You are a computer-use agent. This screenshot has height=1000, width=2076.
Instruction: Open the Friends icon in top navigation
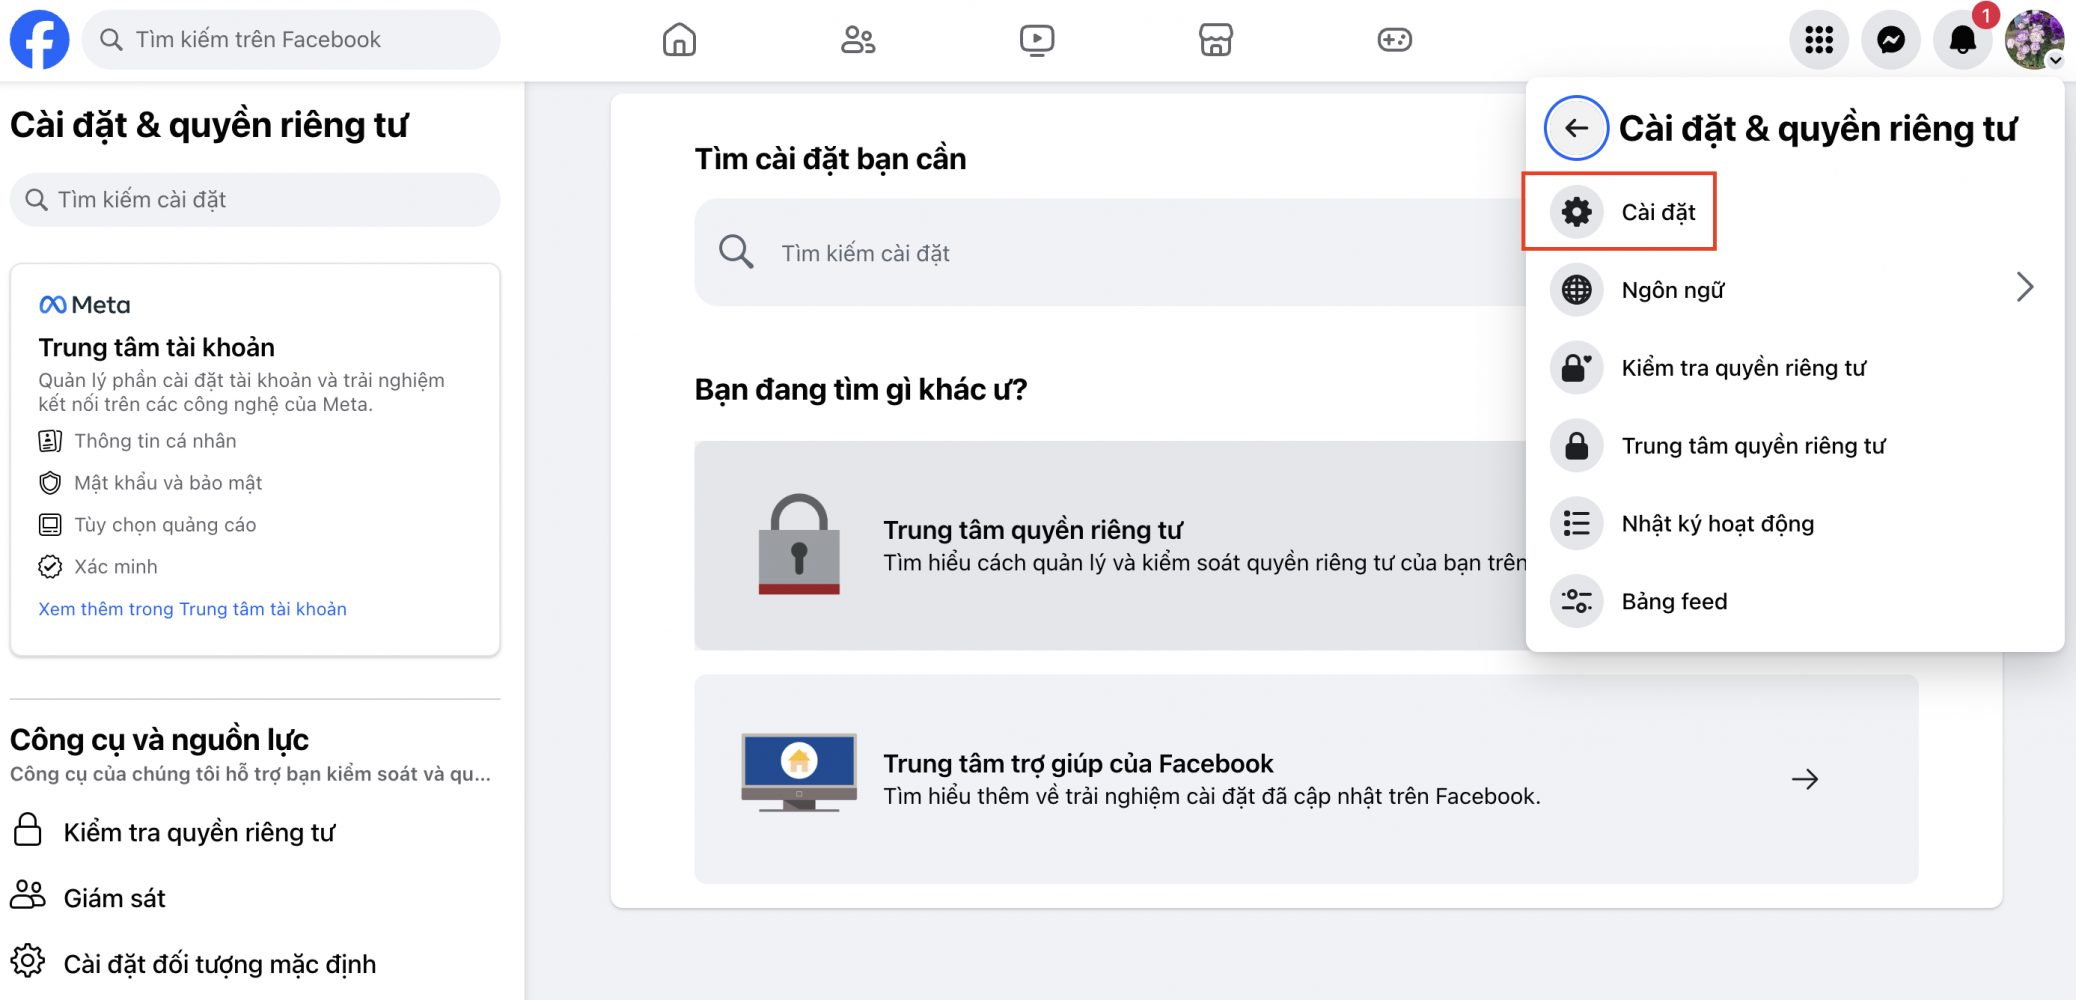tap(858, 40)
